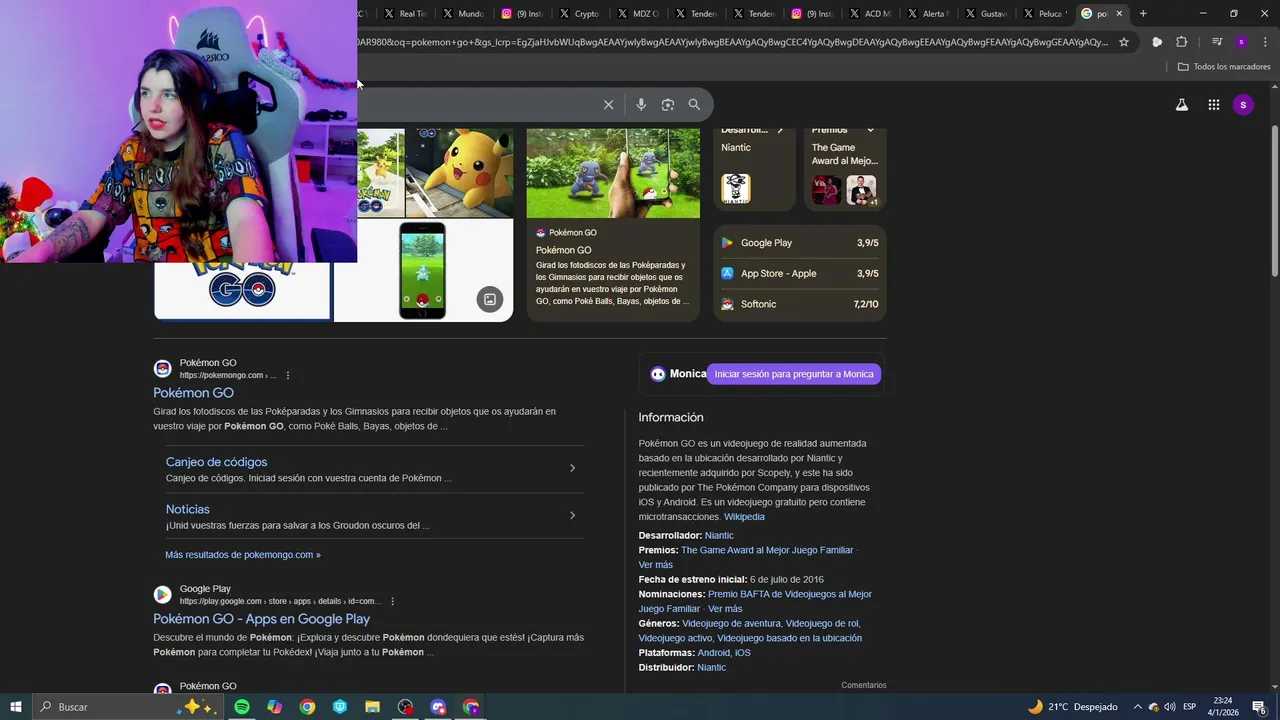1280x720 pixels.
Task: Open Spotify from the taskbar
Action: pyautogui.click(x=242, y=707)
